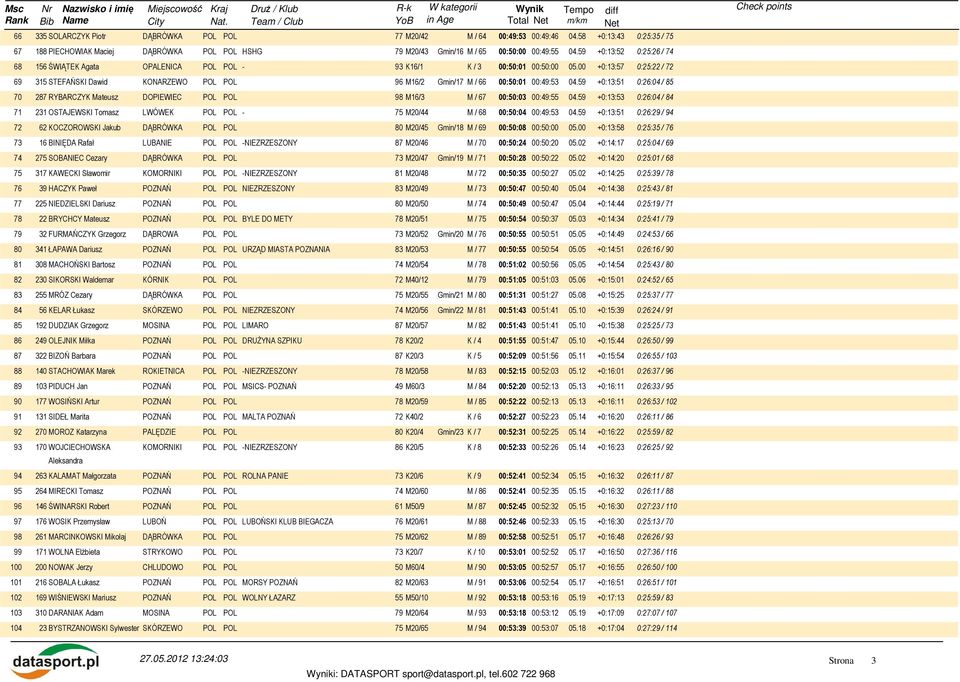Select the name NOWAK Jerzy
This screenshot has height=682, width=960.
coord(70,568)
